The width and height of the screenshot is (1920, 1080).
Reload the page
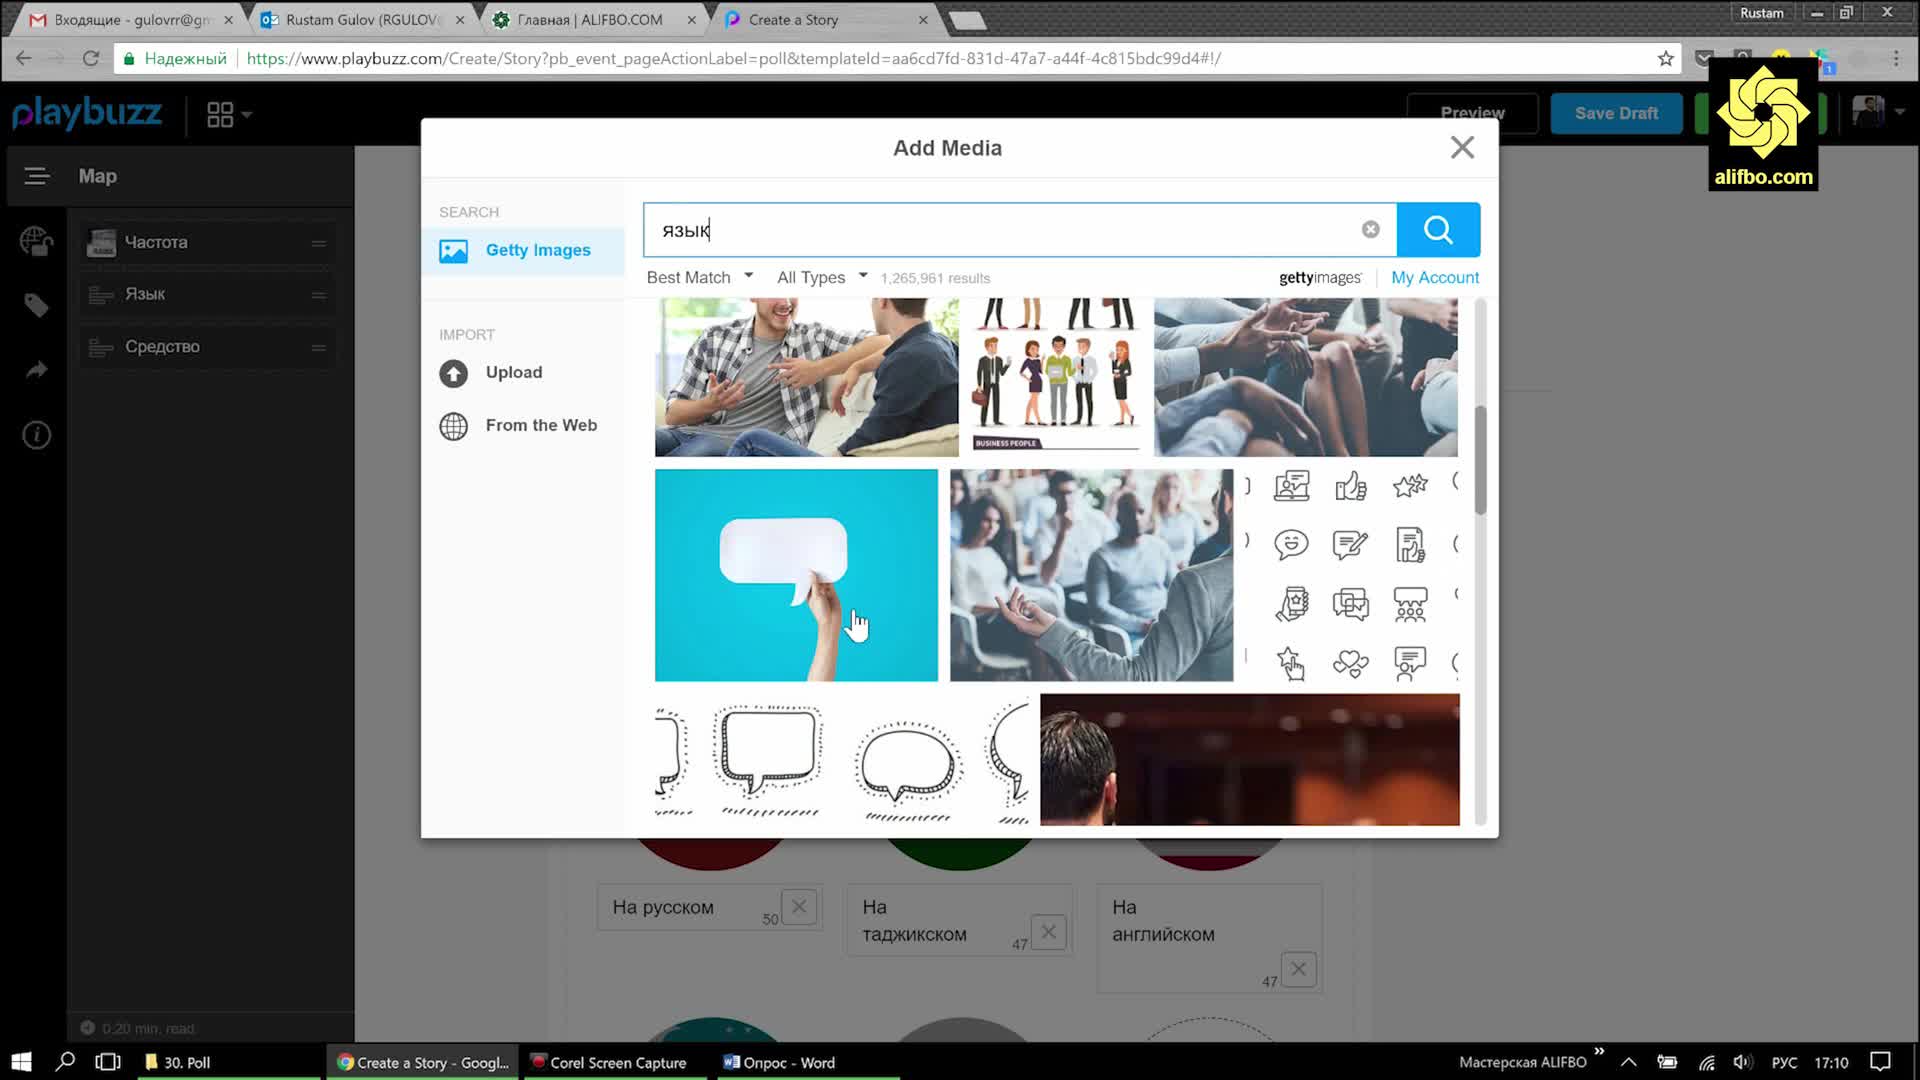91,58
